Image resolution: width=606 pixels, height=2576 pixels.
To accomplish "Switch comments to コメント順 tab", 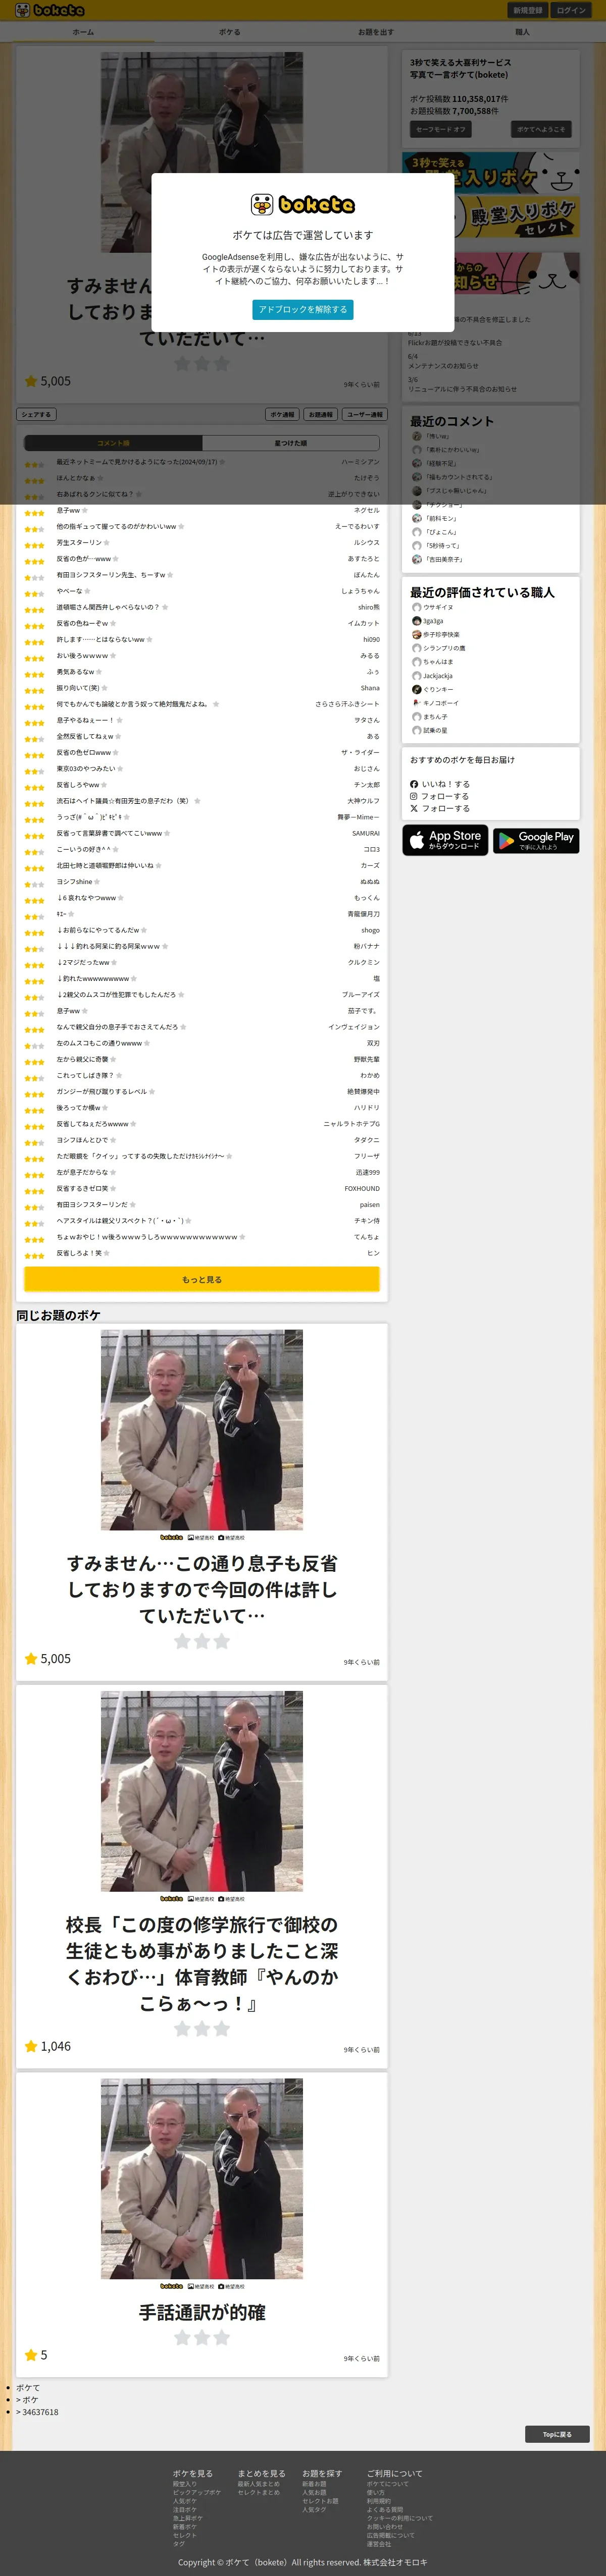I will pos(113,443).
